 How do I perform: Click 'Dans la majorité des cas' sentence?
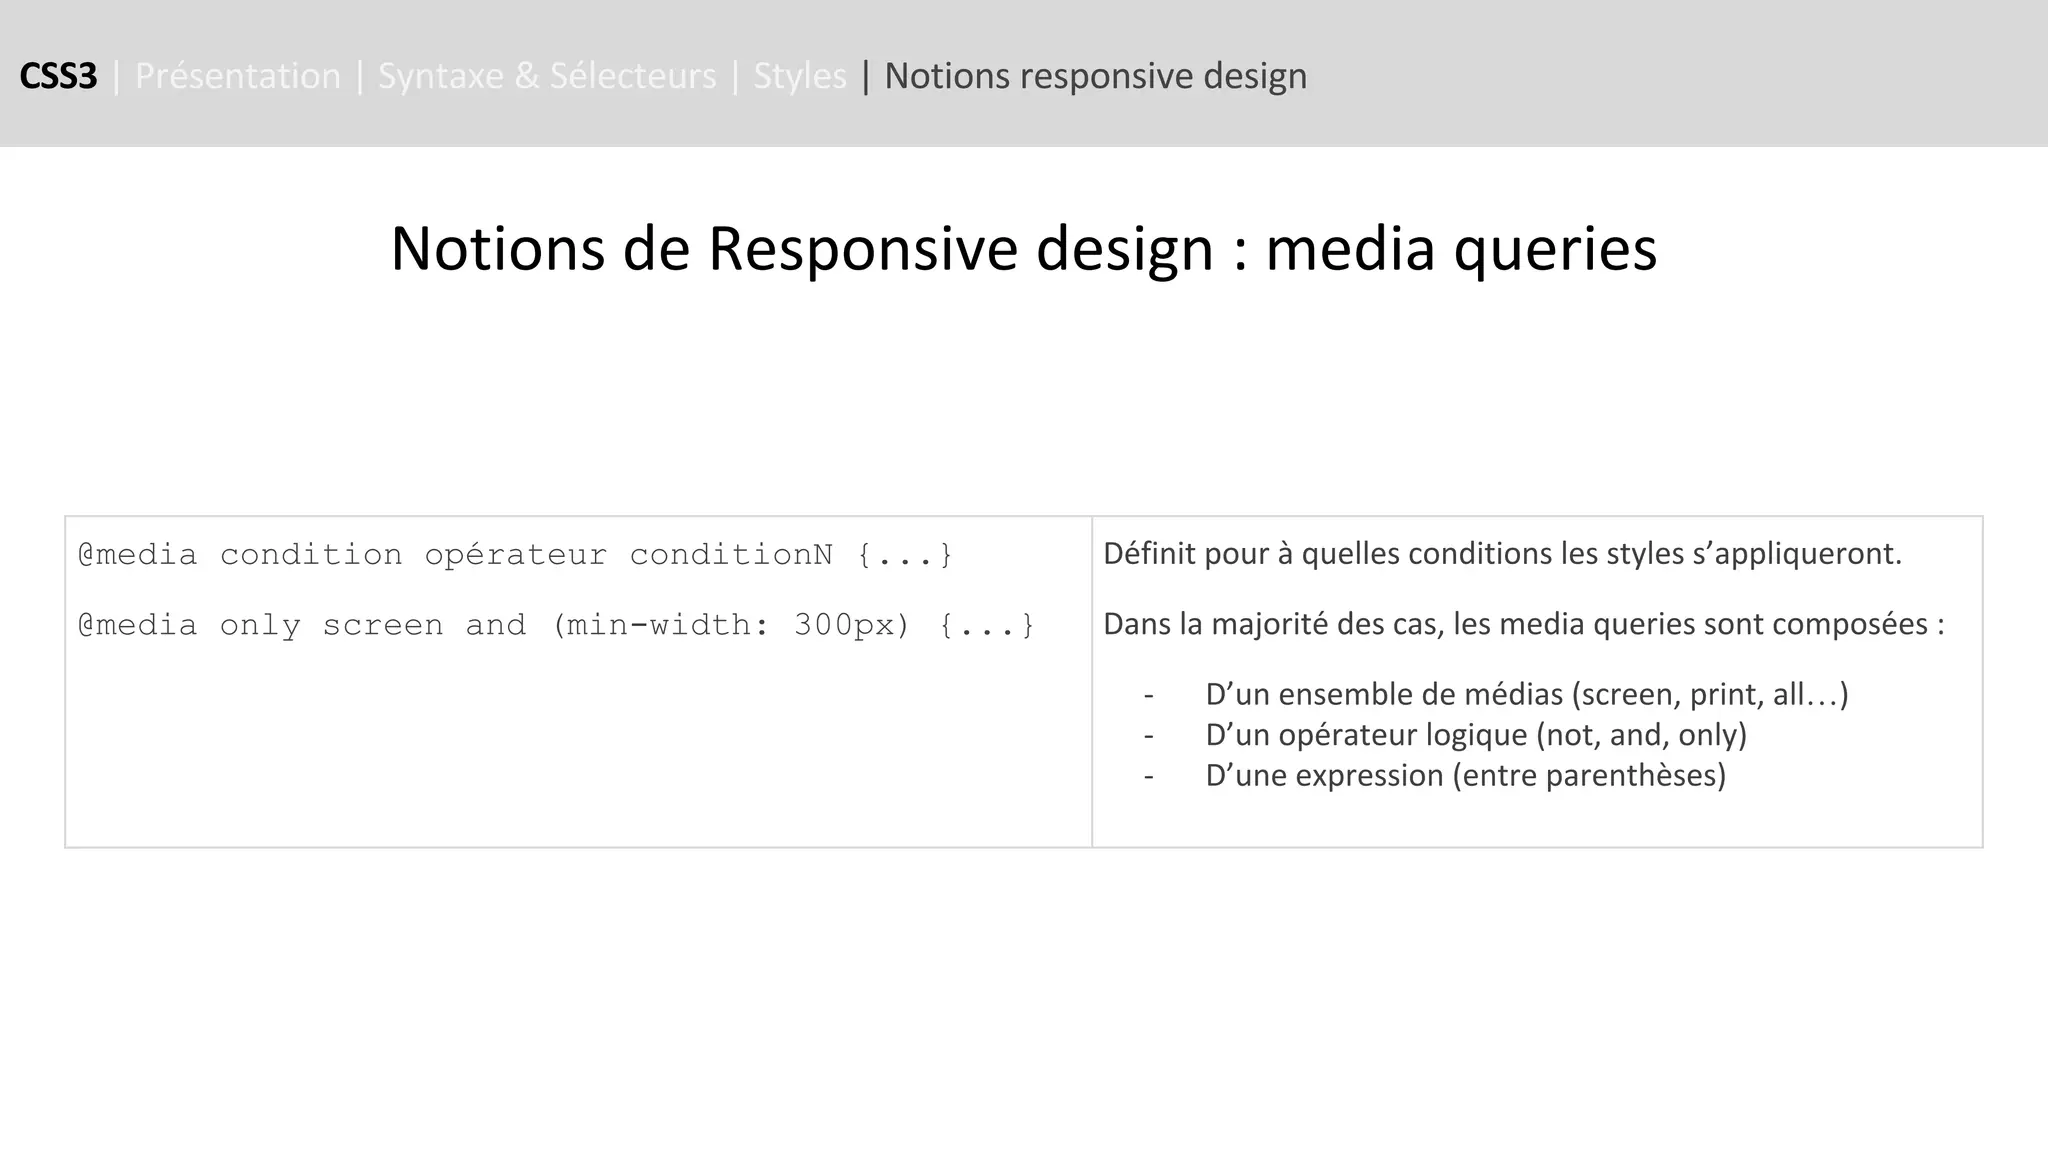(x=1524, y=624)
